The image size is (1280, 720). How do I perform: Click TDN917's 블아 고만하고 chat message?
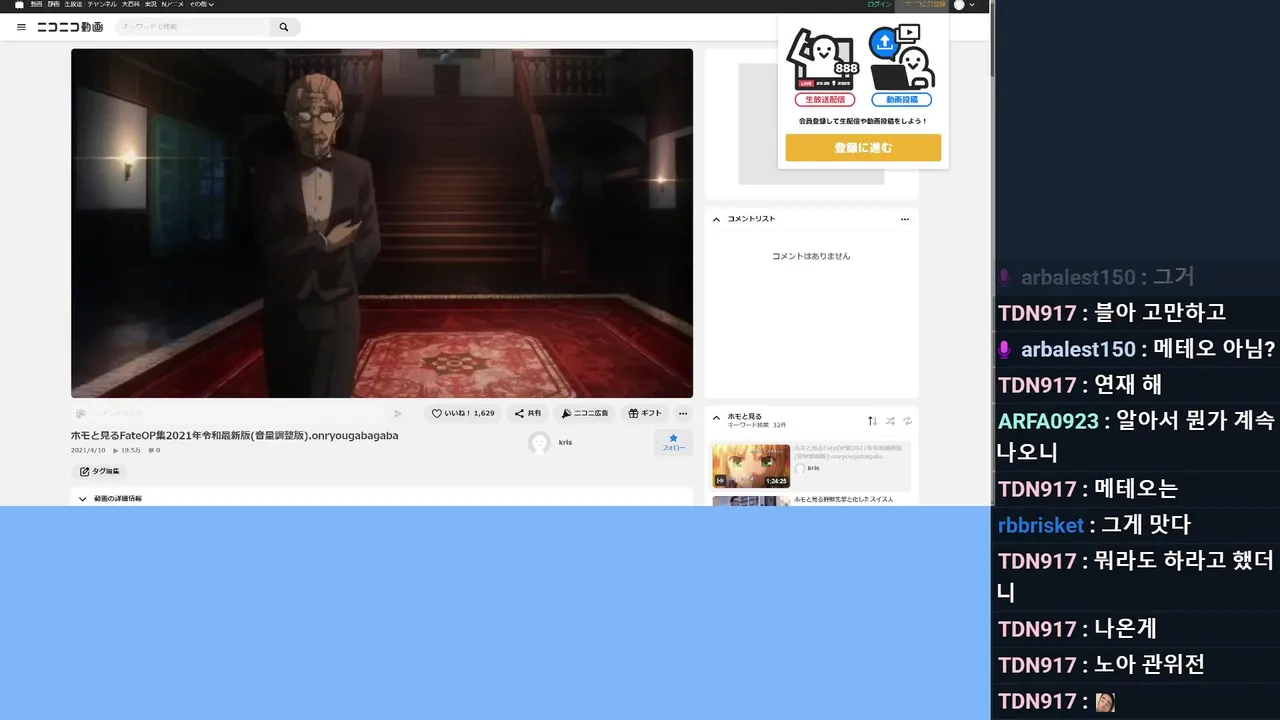click(1112, 312)
